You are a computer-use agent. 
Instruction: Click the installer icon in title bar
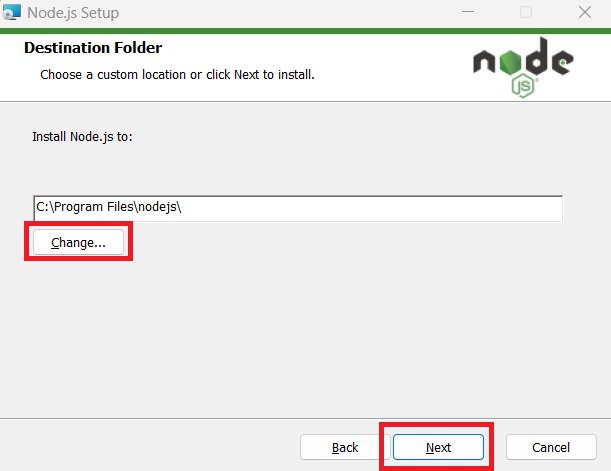coord(11,12)
